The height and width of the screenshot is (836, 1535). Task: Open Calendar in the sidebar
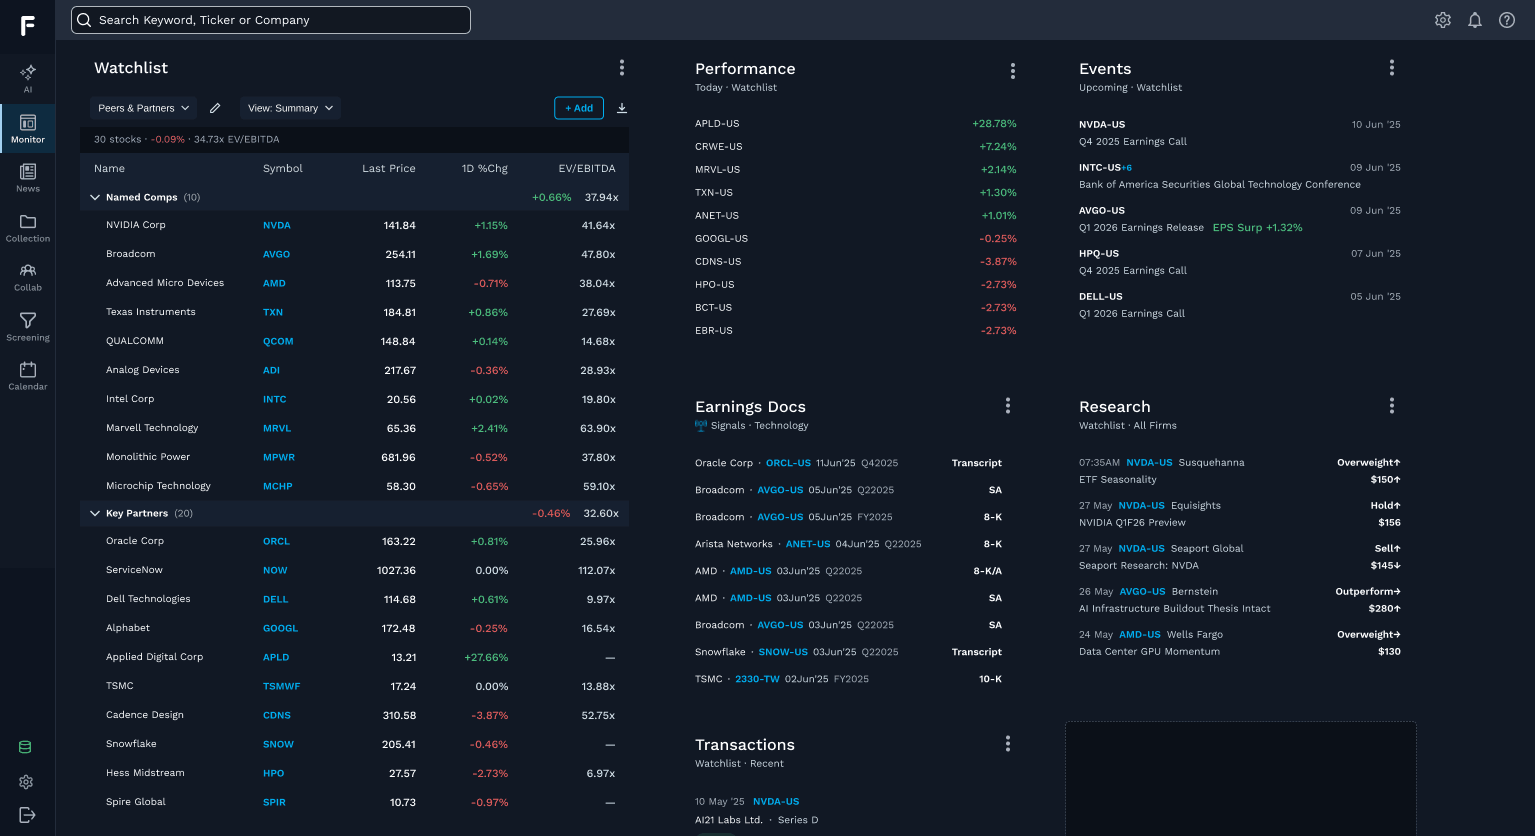(x=28, y=376)
